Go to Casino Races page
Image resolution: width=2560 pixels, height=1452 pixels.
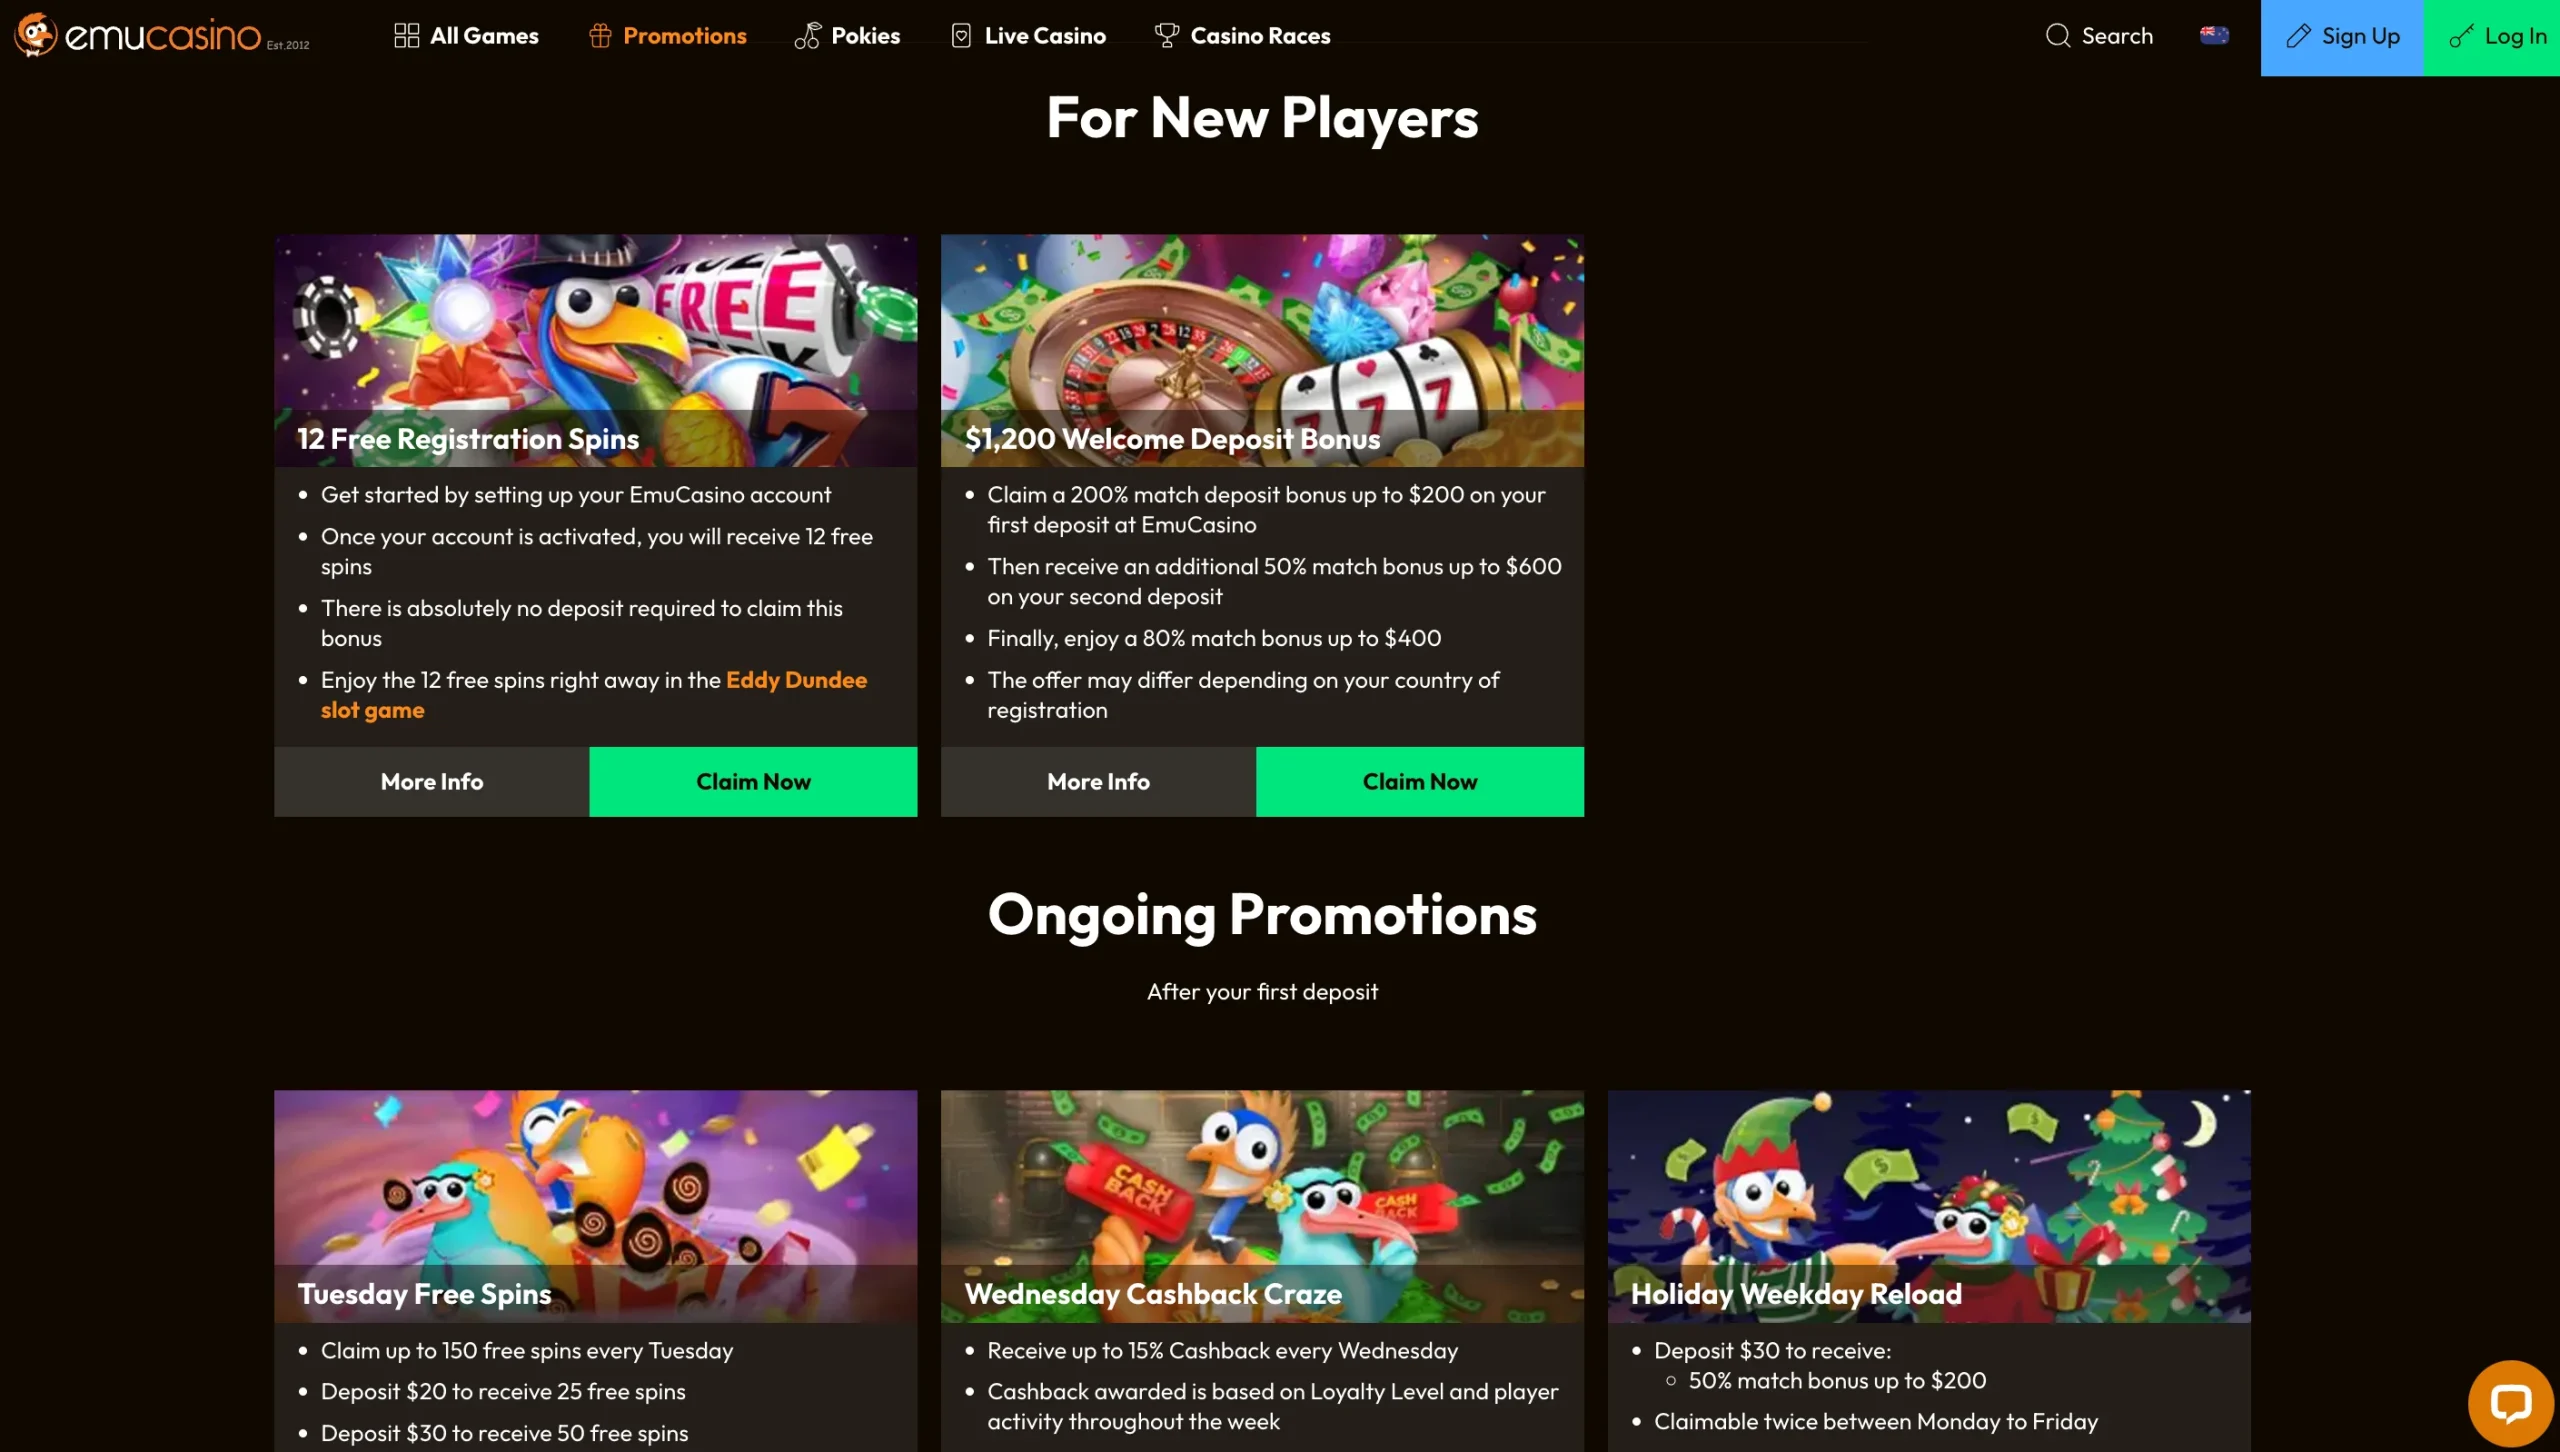click(x=1242, y=36)
